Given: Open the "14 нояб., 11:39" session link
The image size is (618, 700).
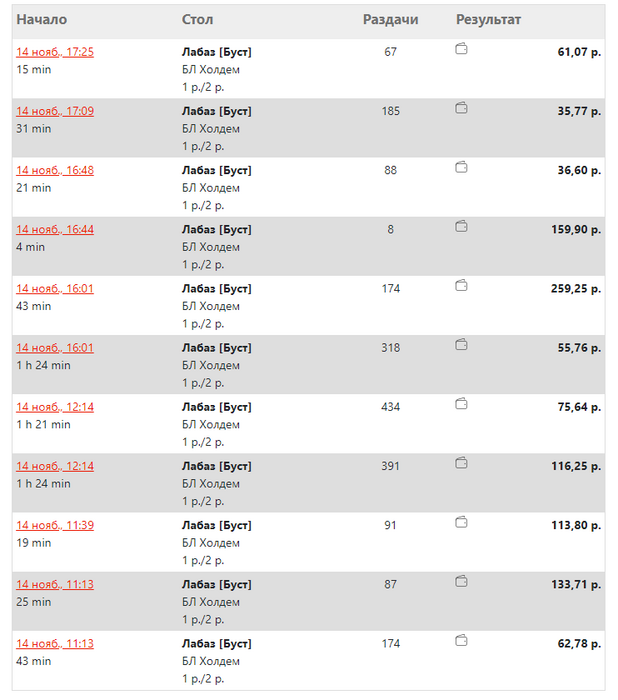Looking at the screenshot, I should click(x=55, y=525).
